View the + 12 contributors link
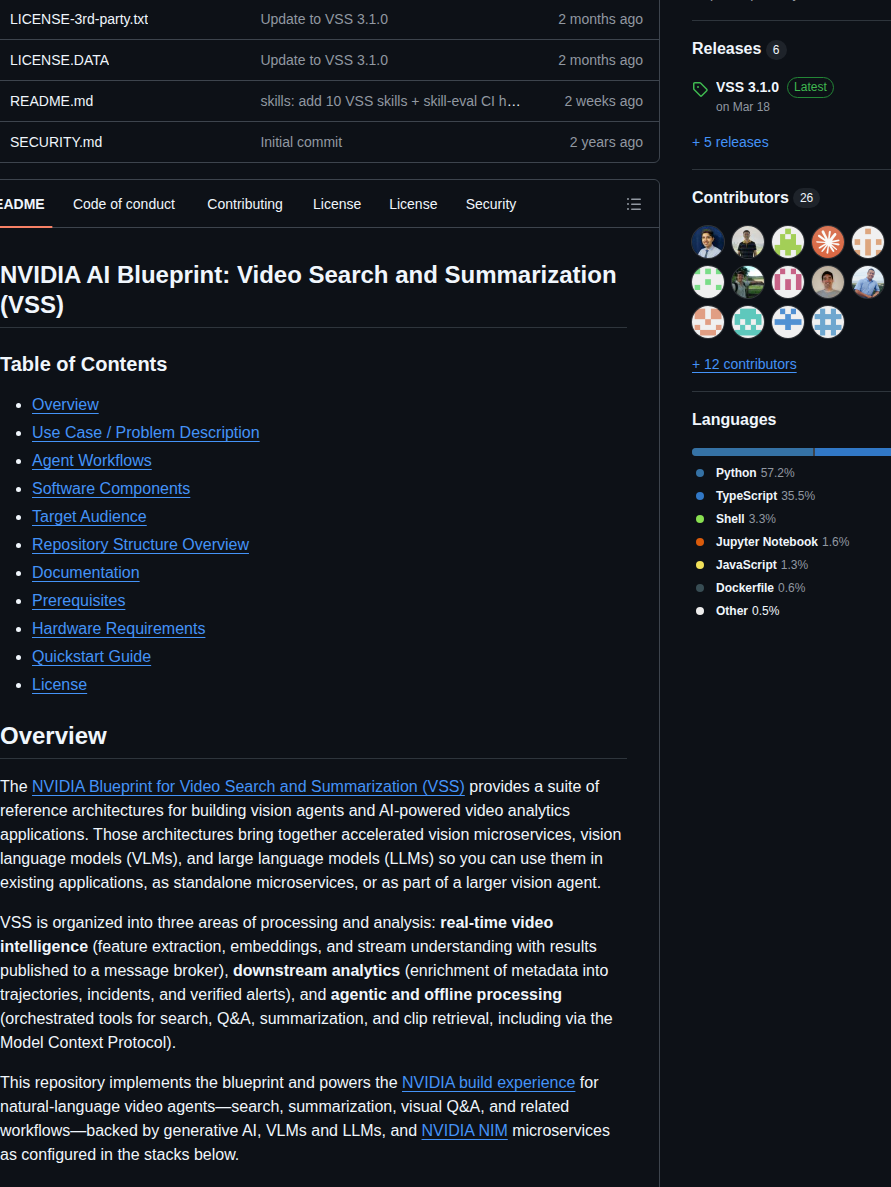The height and width of the screenshot is (1187, 891). (x=744, y=364)
